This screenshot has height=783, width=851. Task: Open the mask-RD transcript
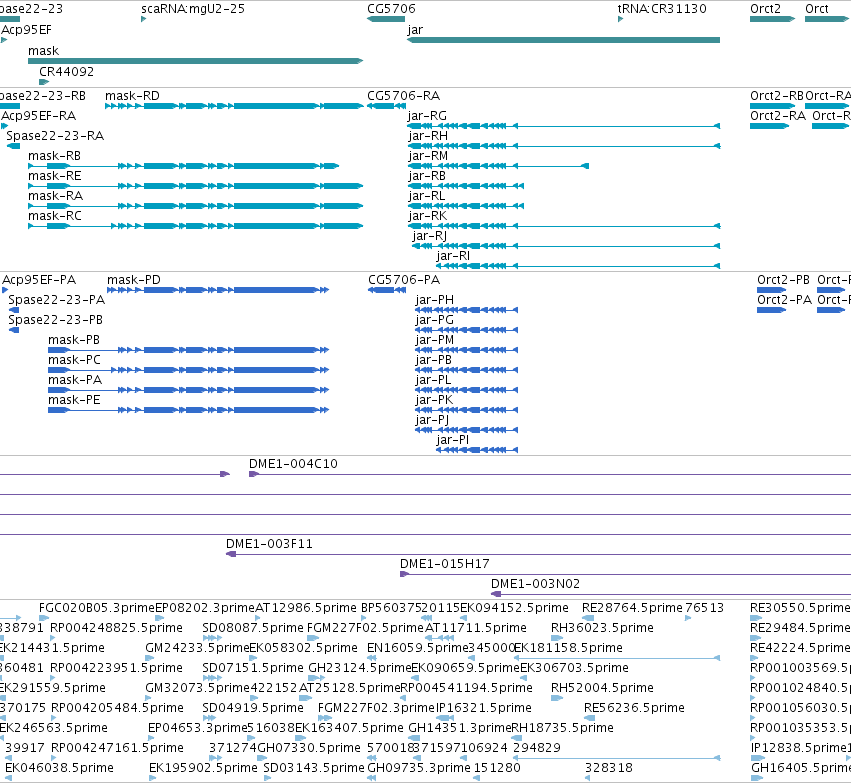tap(234, 106)
